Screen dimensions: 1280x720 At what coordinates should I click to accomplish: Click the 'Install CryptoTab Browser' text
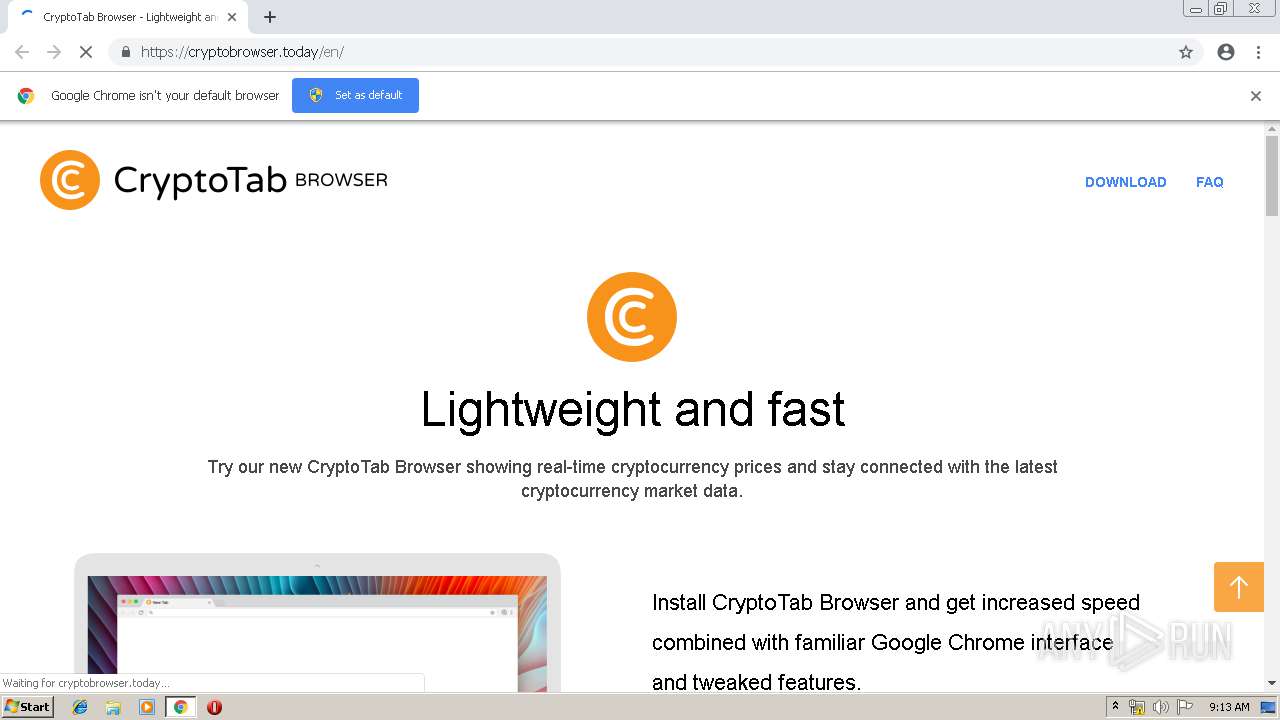tap(896, 642)
